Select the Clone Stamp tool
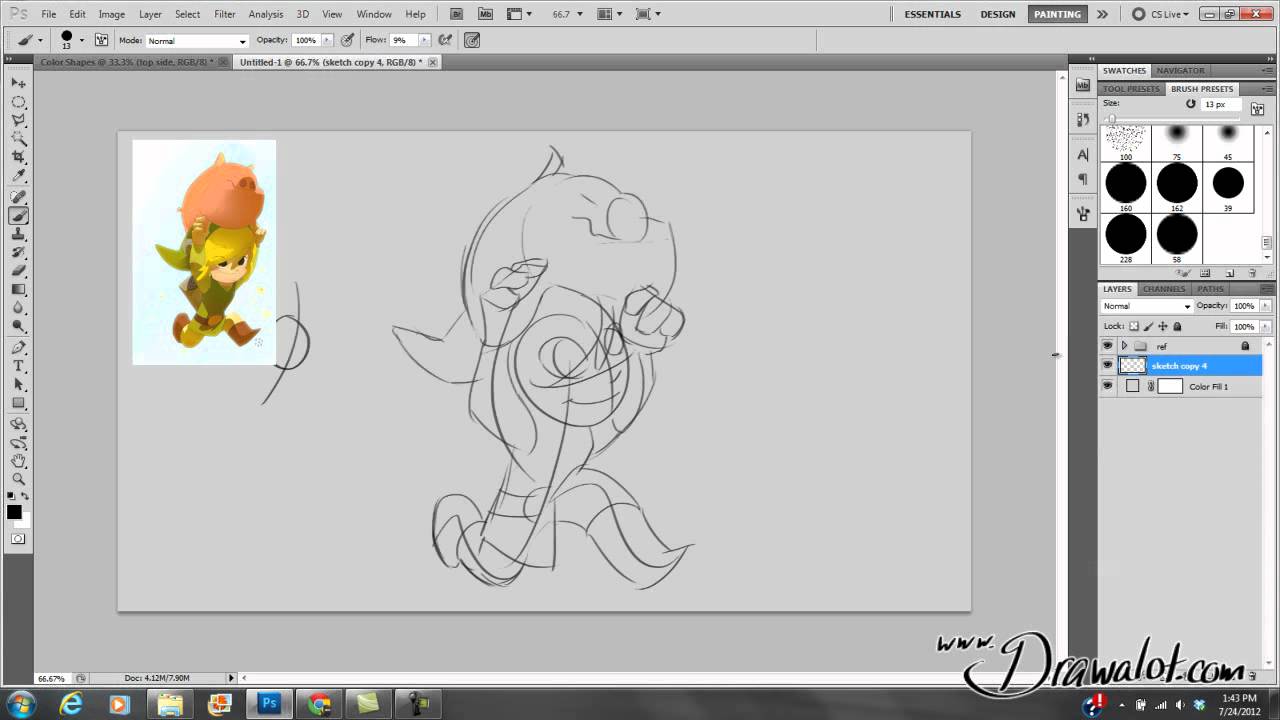The image size is (1280, 720). (18, 234)
